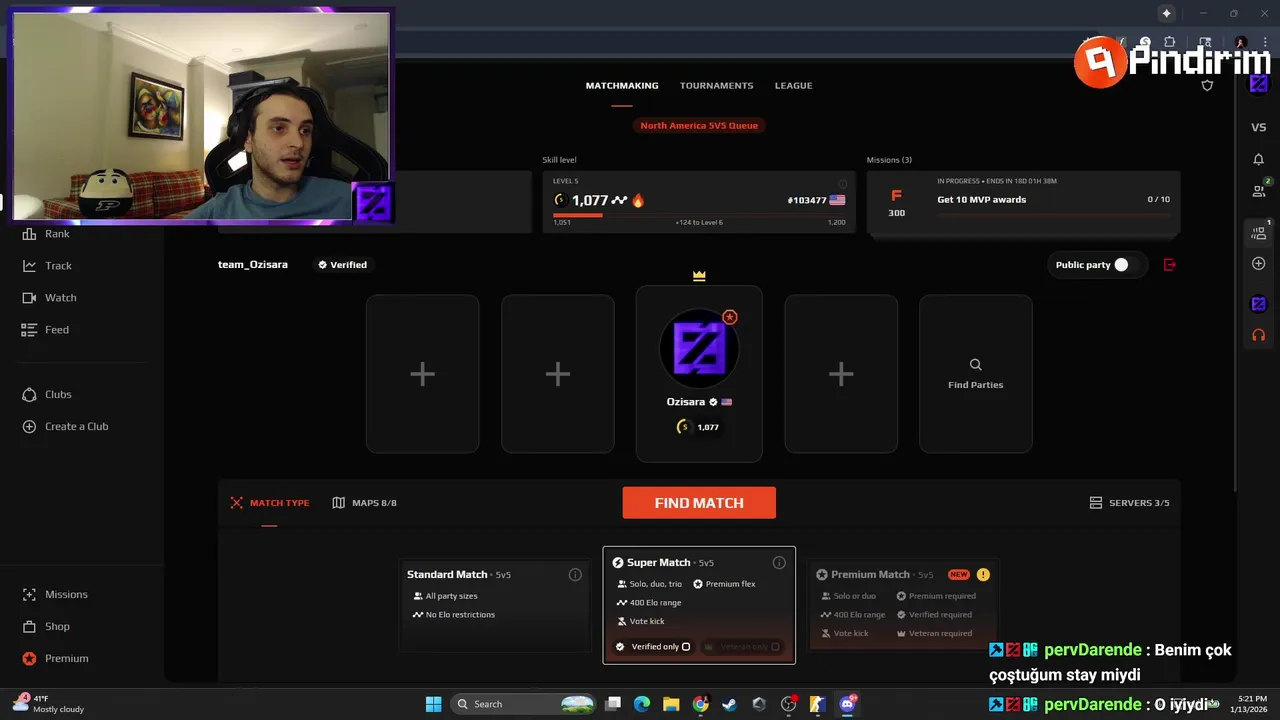Open Super Match info icon
Screen dimensions: 1280x720
pos(779,563)
